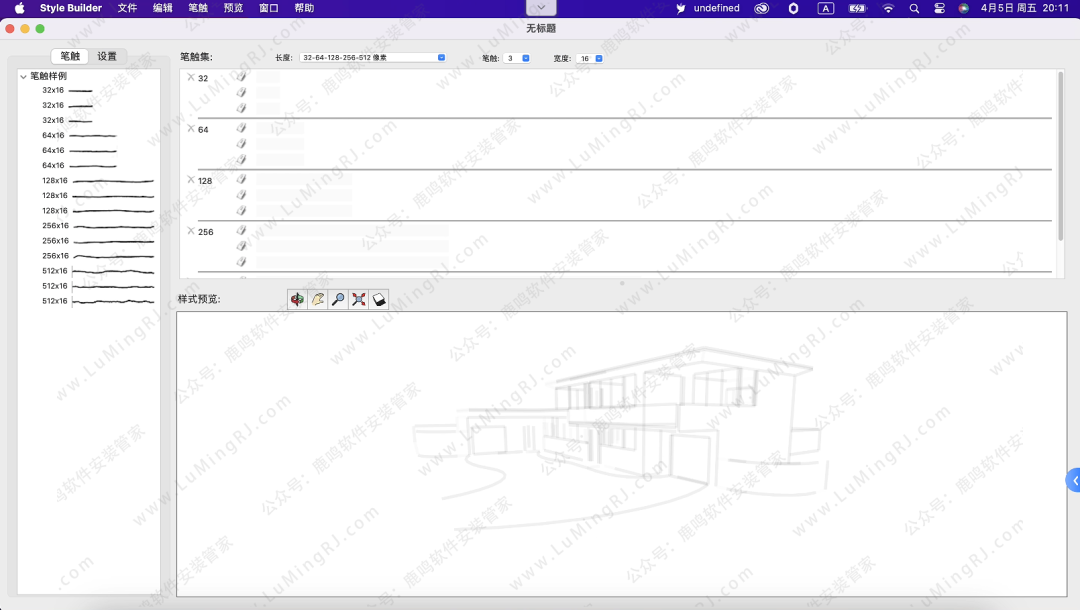Viewport: 1080px width, 610px height.
Task: Click the eraser icon in preview toolbar
Action: (x=379, y=299)
